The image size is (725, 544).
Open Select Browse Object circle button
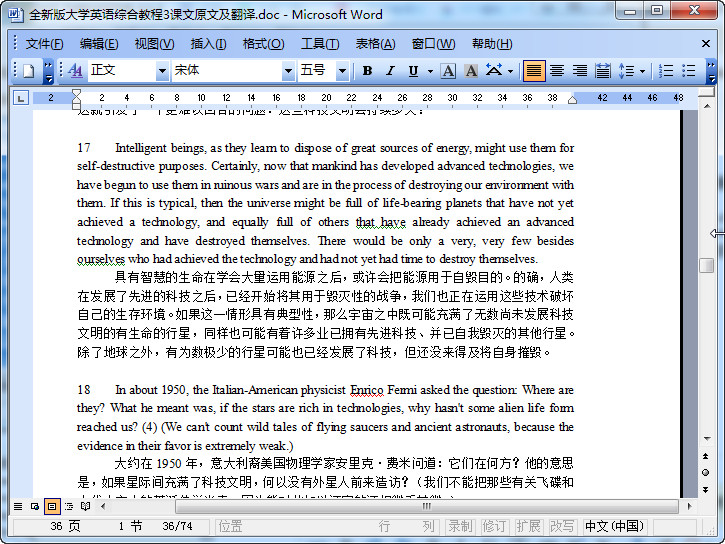pos(706,472)
